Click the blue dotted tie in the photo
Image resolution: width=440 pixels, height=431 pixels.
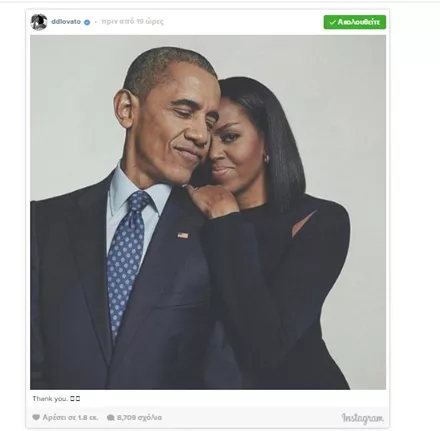pyautogui.click(x=128, y=260)
